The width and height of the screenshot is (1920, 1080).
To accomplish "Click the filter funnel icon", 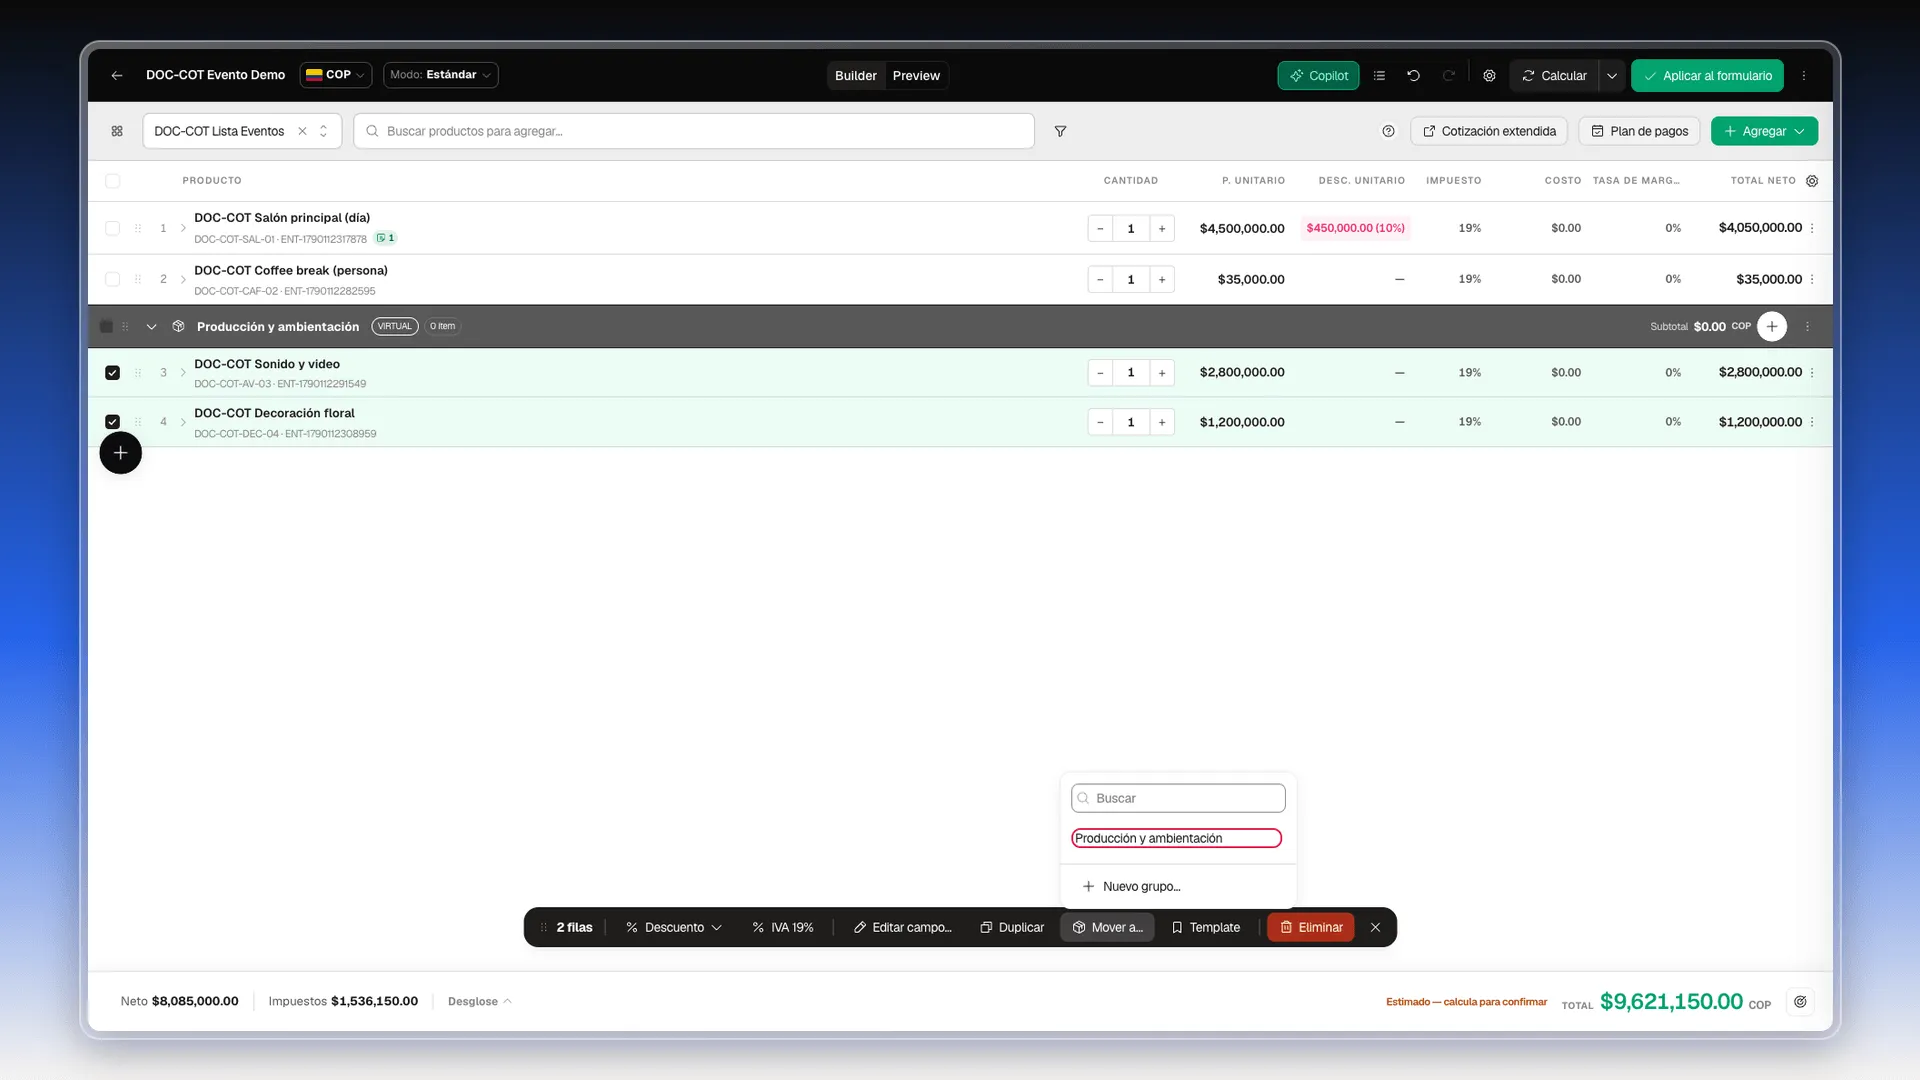I will [1060, 131].
